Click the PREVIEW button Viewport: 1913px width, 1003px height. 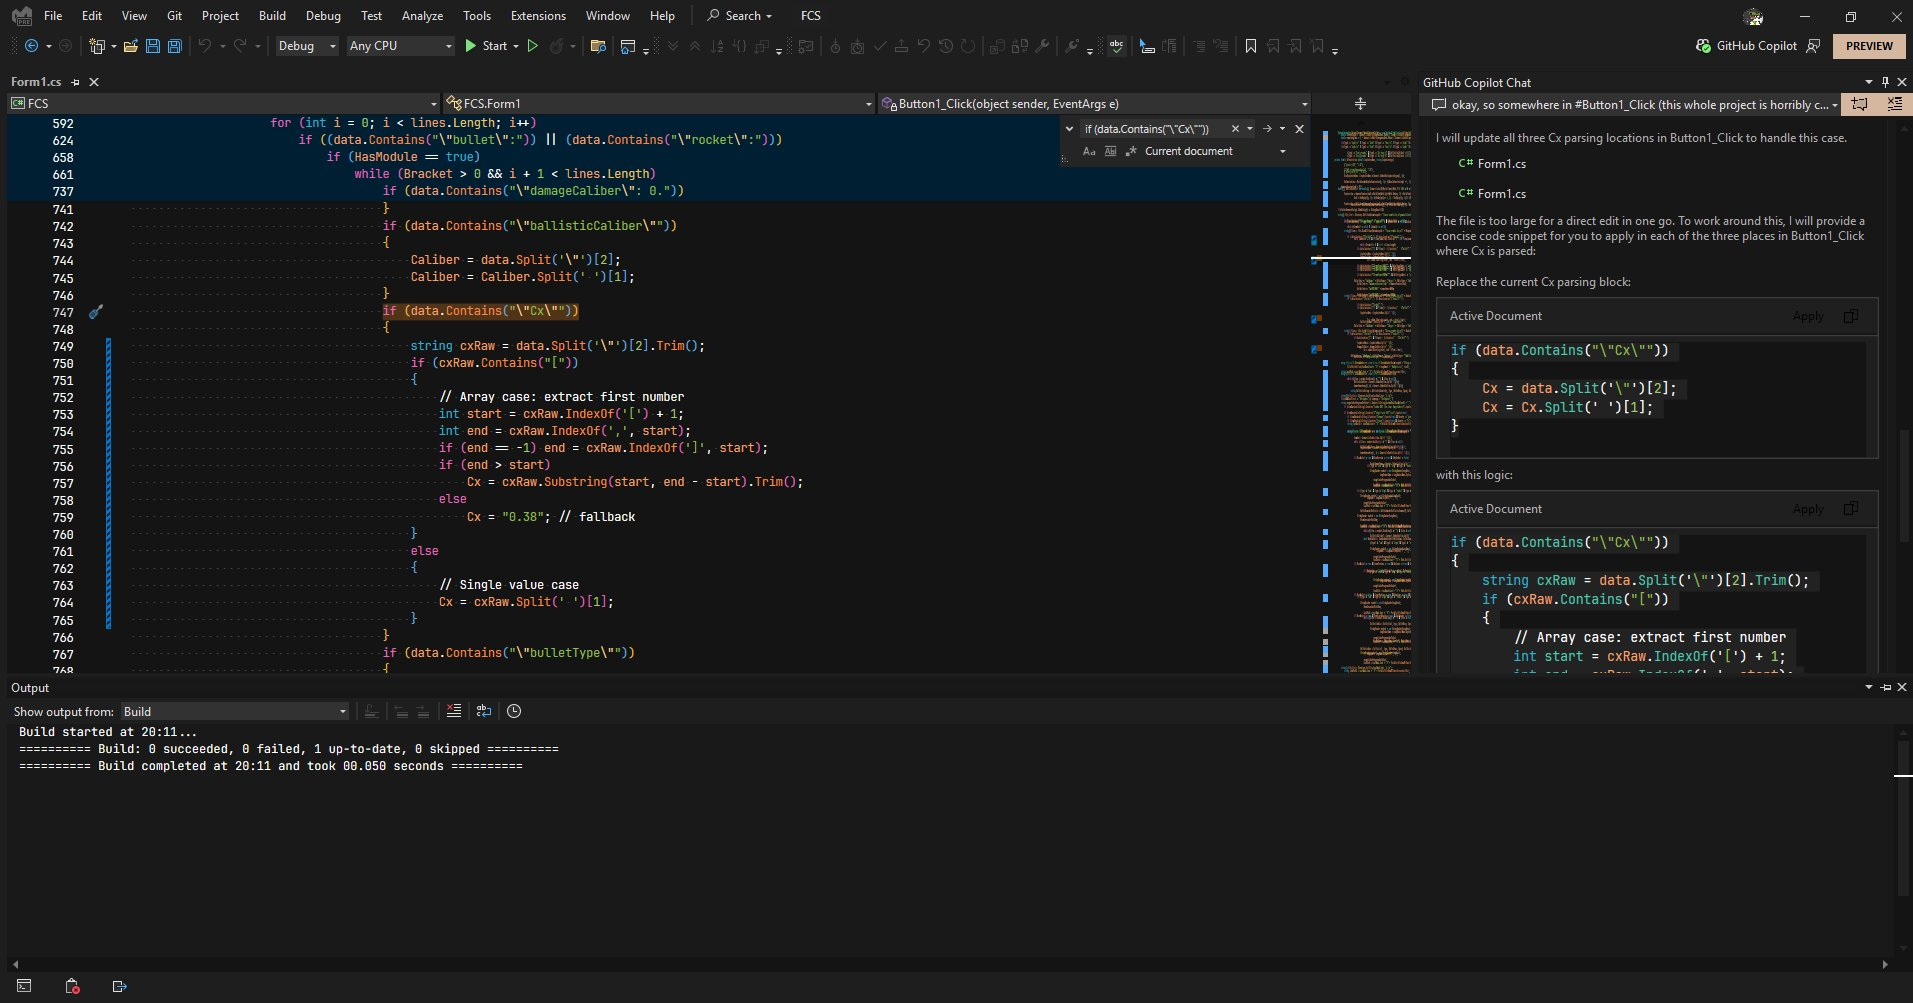click(x=1869, y=46)
